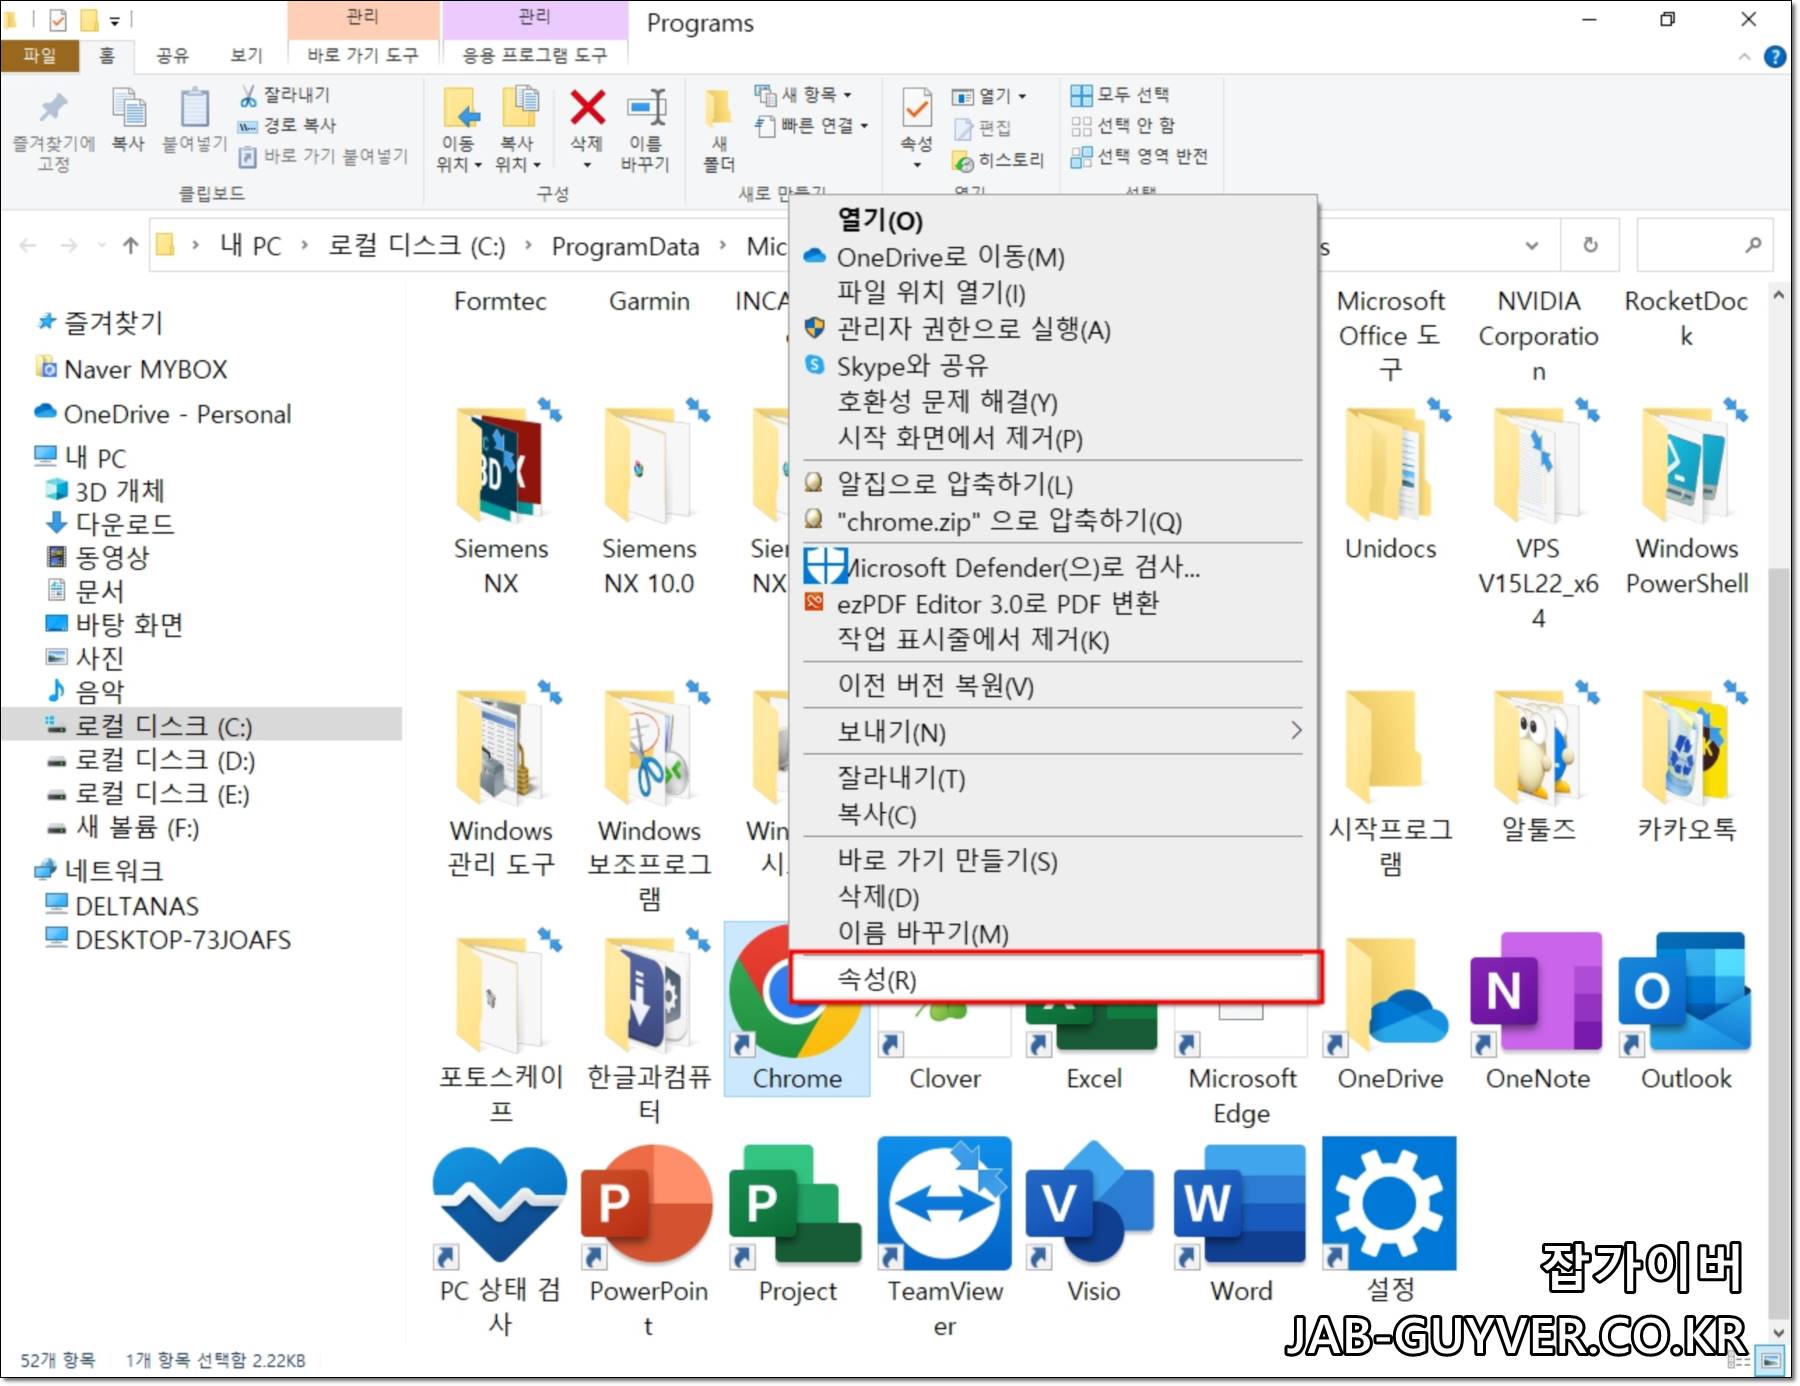
Task: Select the Outlook shortcut icon
Action: click(1685, 993)
